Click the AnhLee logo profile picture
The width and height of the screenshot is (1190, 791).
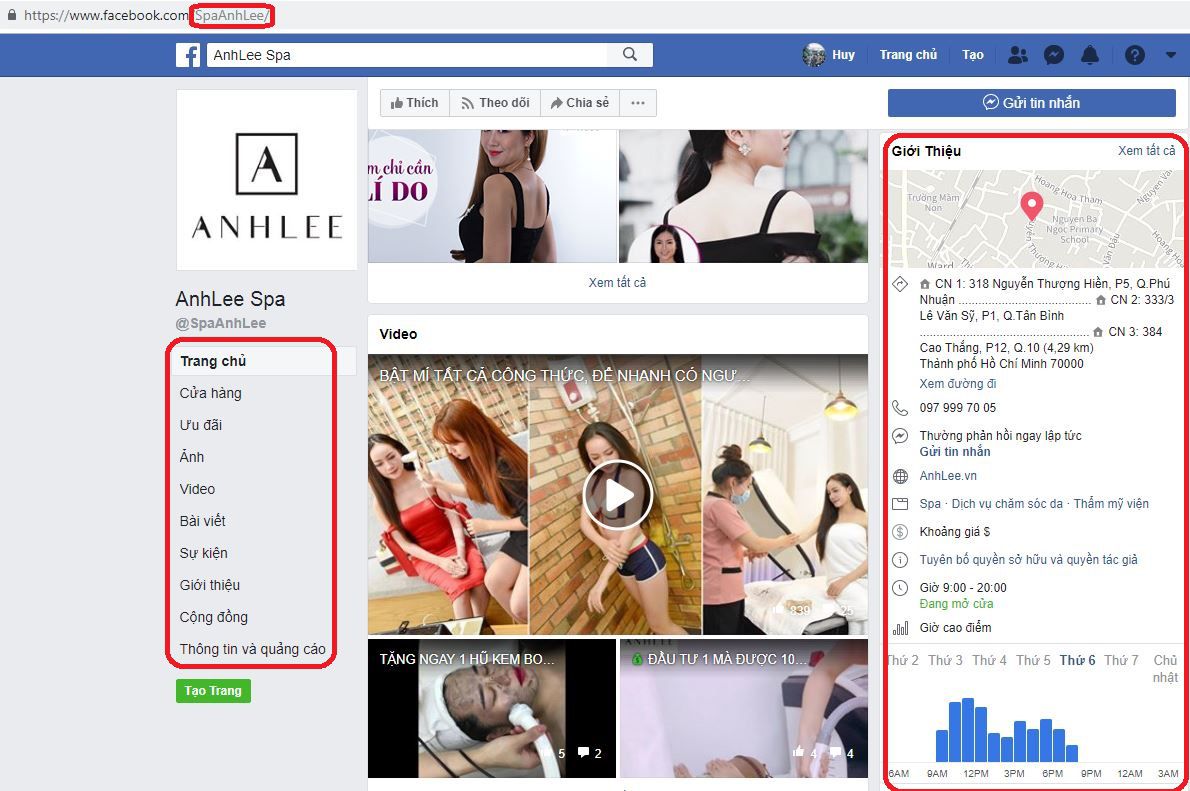pos(267,180)
